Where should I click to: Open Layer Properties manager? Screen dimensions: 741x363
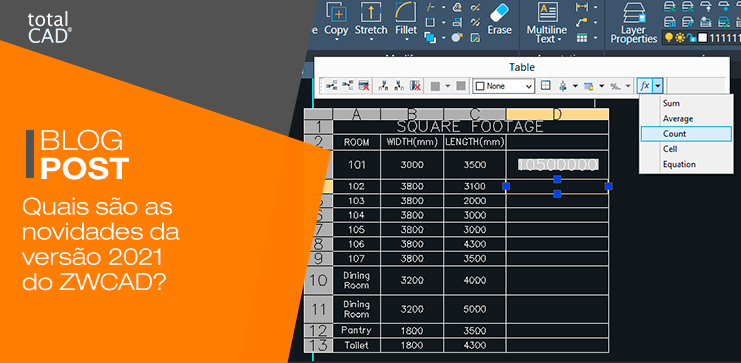[x=633, y=23]
